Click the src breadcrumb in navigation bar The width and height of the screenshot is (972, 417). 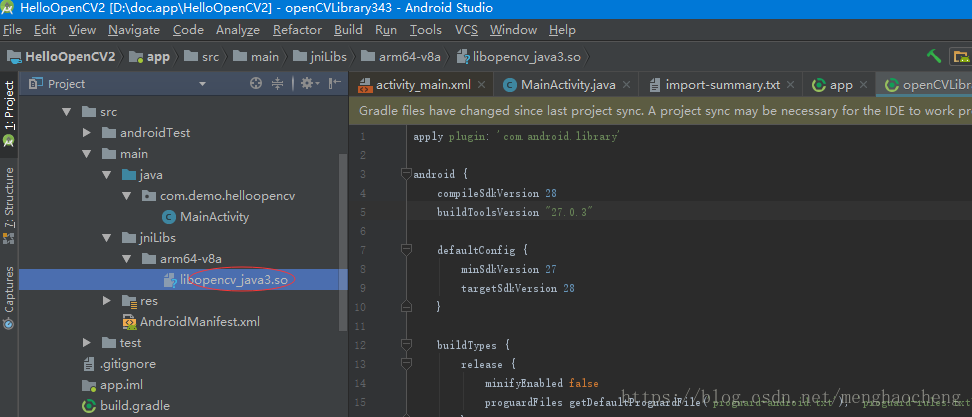pos(202,56)
